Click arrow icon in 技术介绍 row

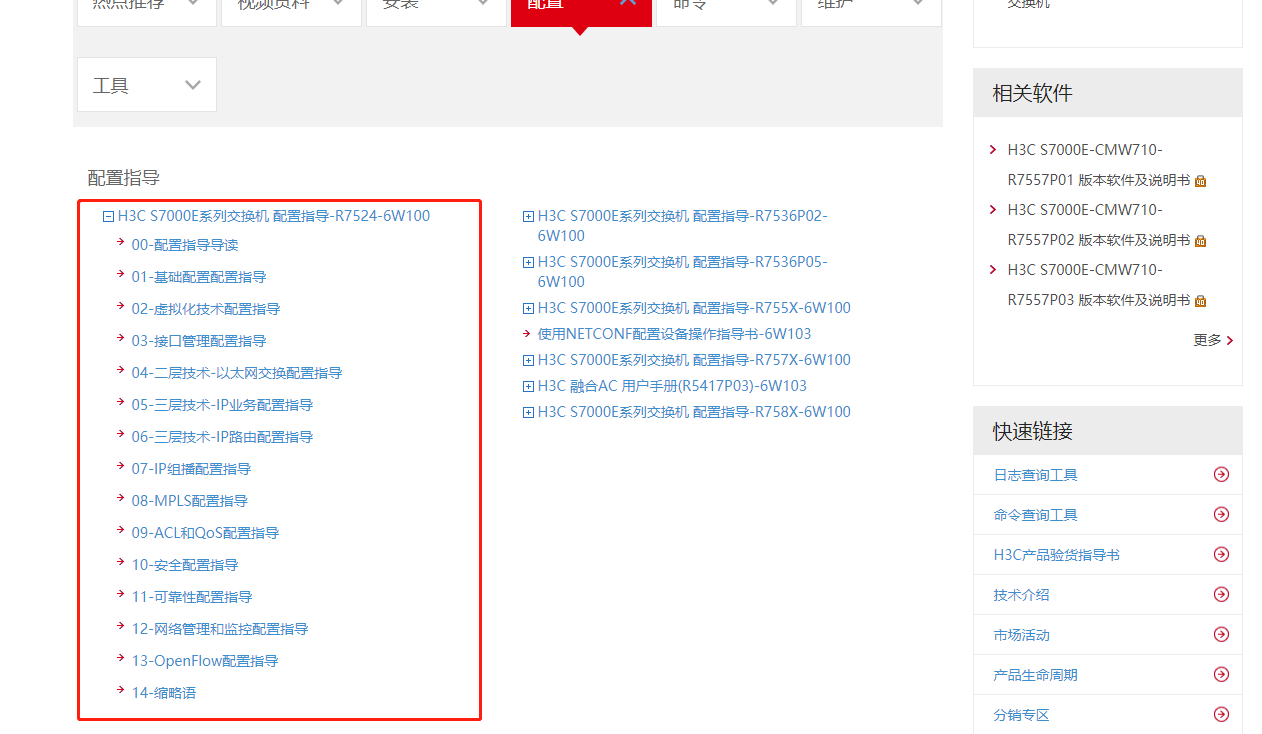pos(1221,595)
